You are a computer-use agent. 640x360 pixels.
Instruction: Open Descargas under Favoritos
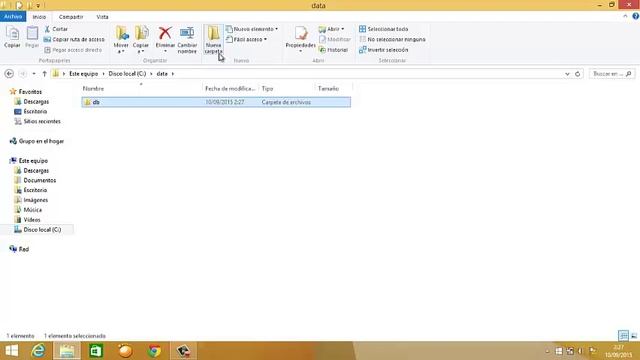click(32, 102)
